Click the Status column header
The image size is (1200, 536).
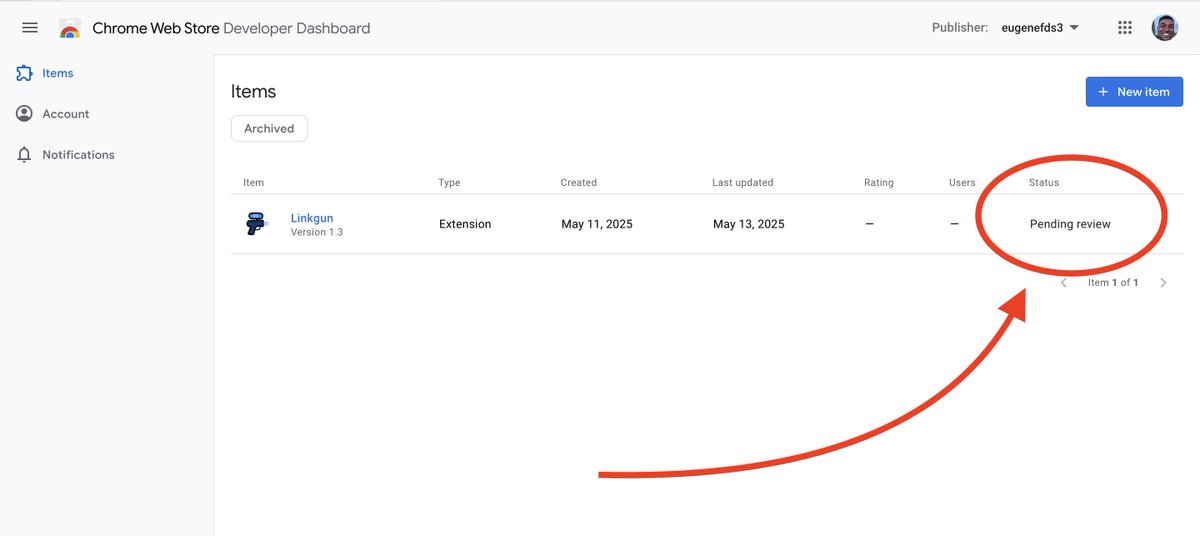coord(1044,183)
